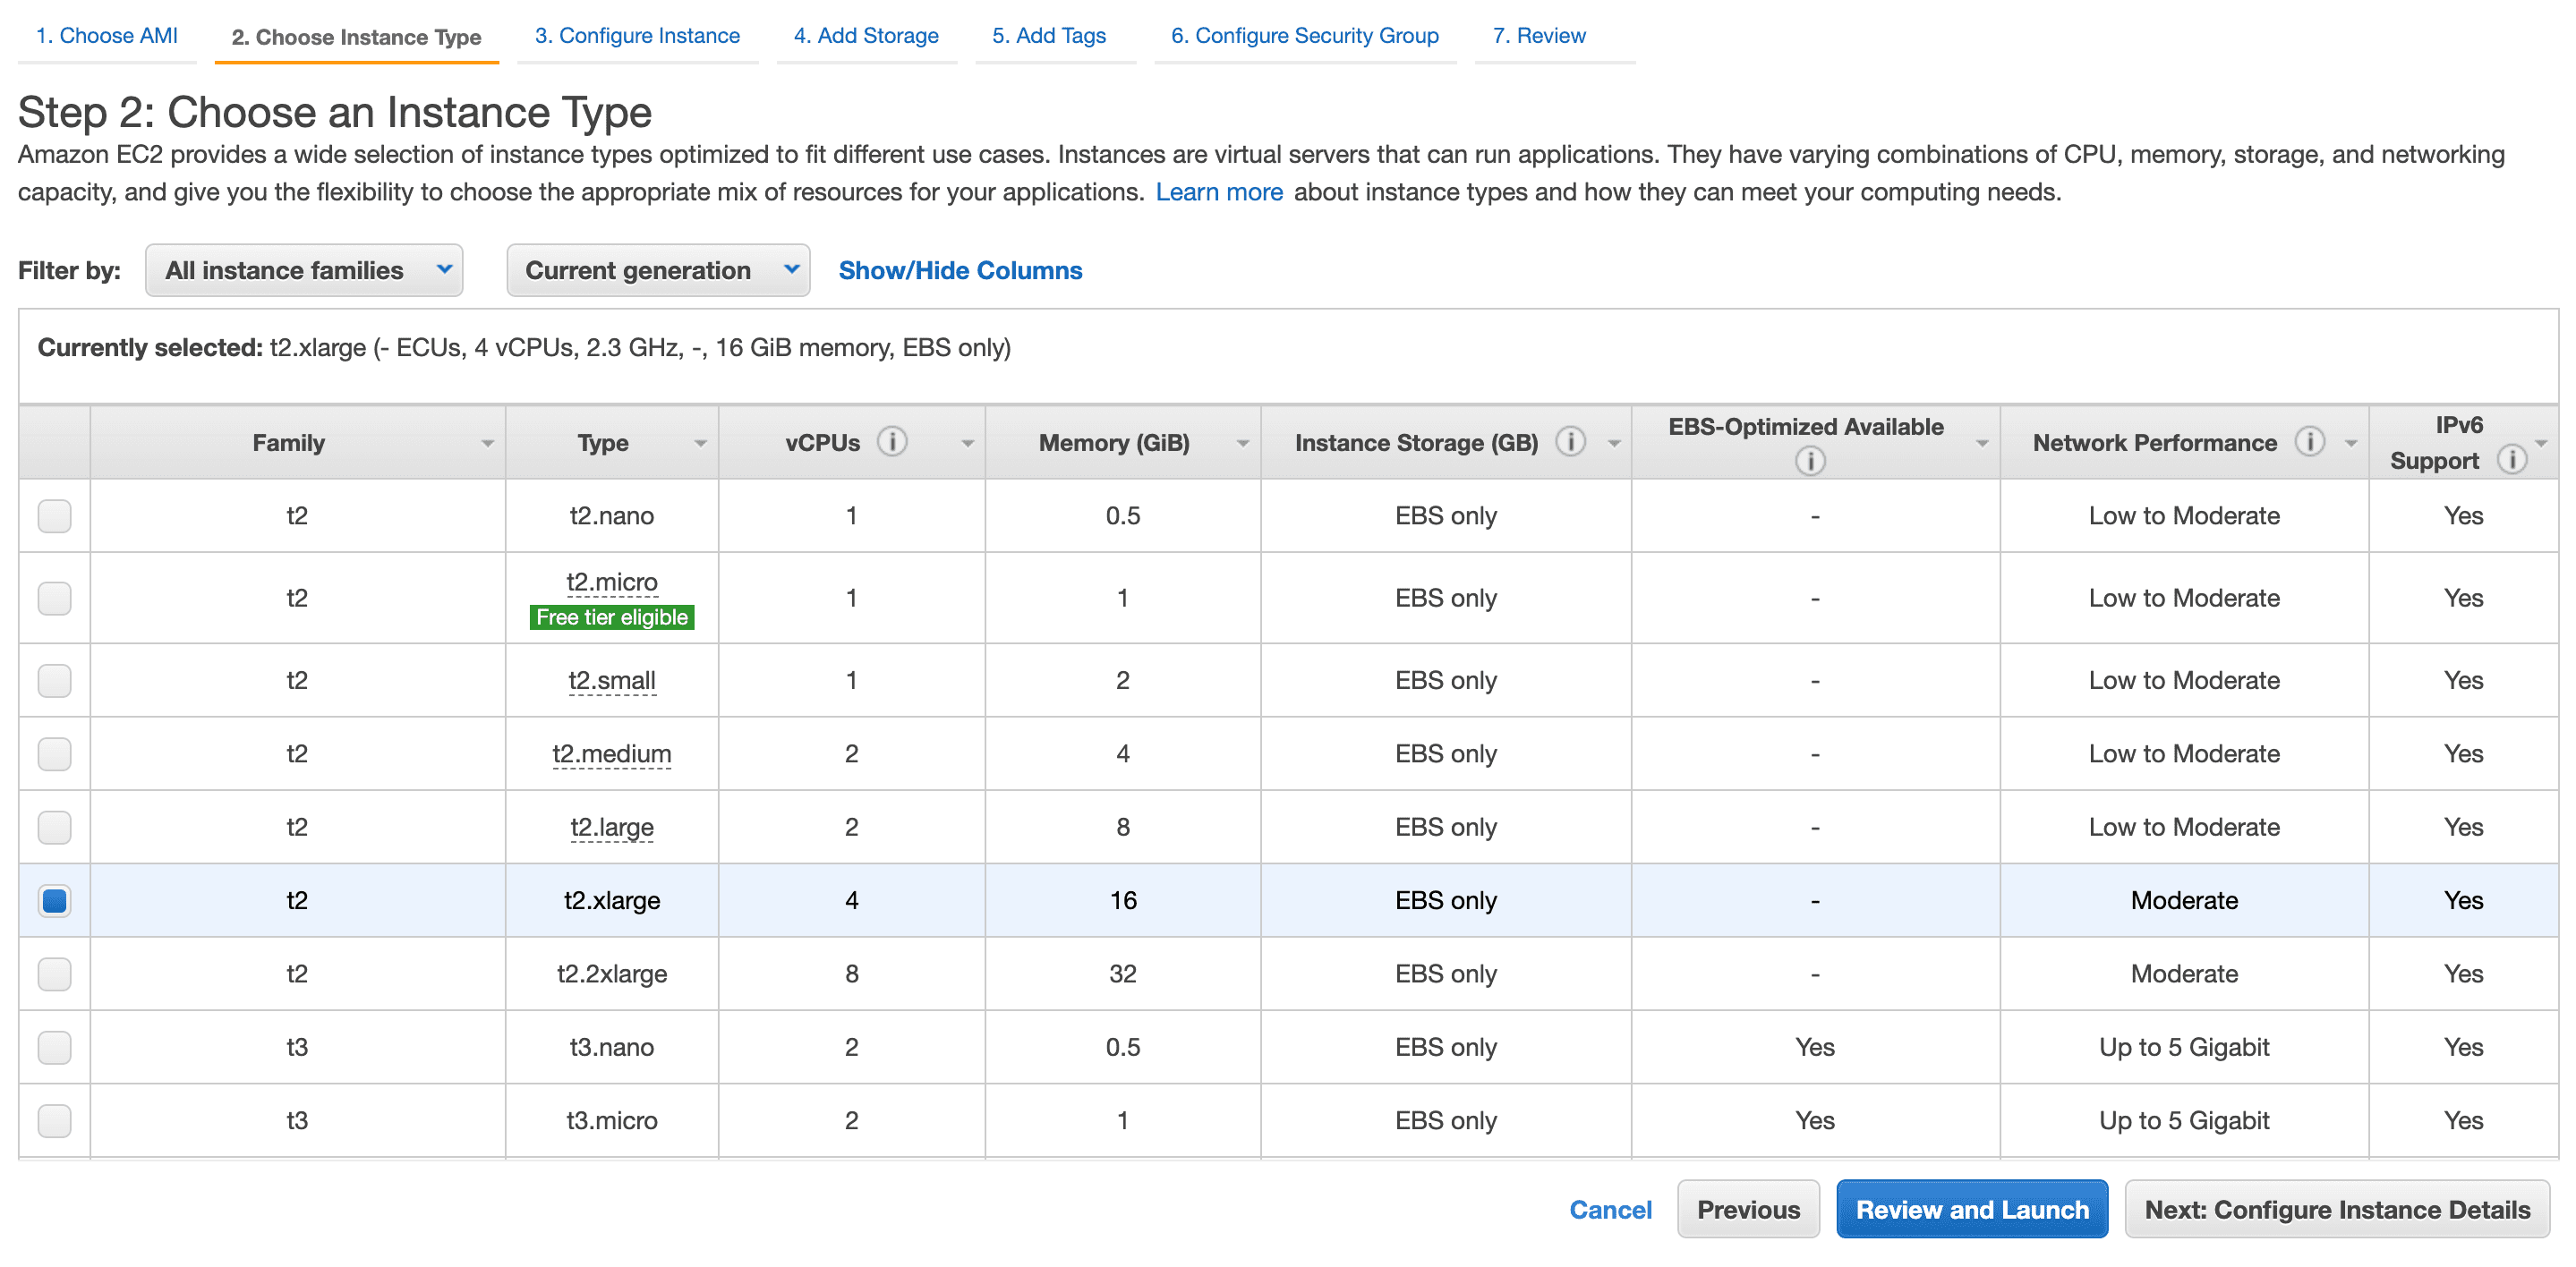Click the Network Performance info icon

pos(2310,440)
